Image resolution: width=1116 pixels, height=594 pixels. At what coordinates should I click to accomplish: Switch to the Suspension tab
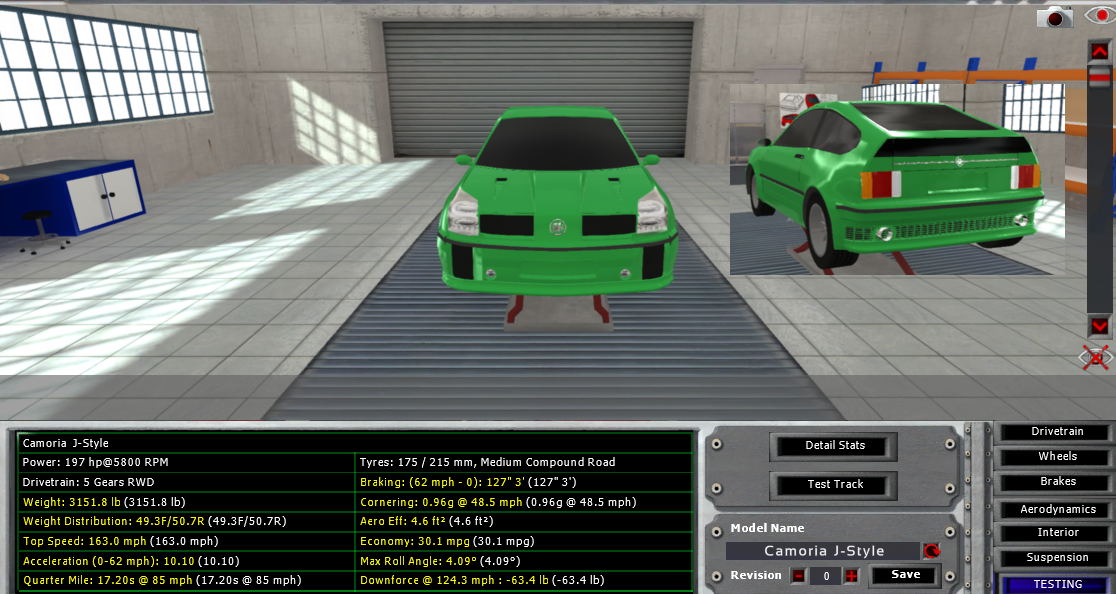pyautogui.click(x=1057, y=558)
